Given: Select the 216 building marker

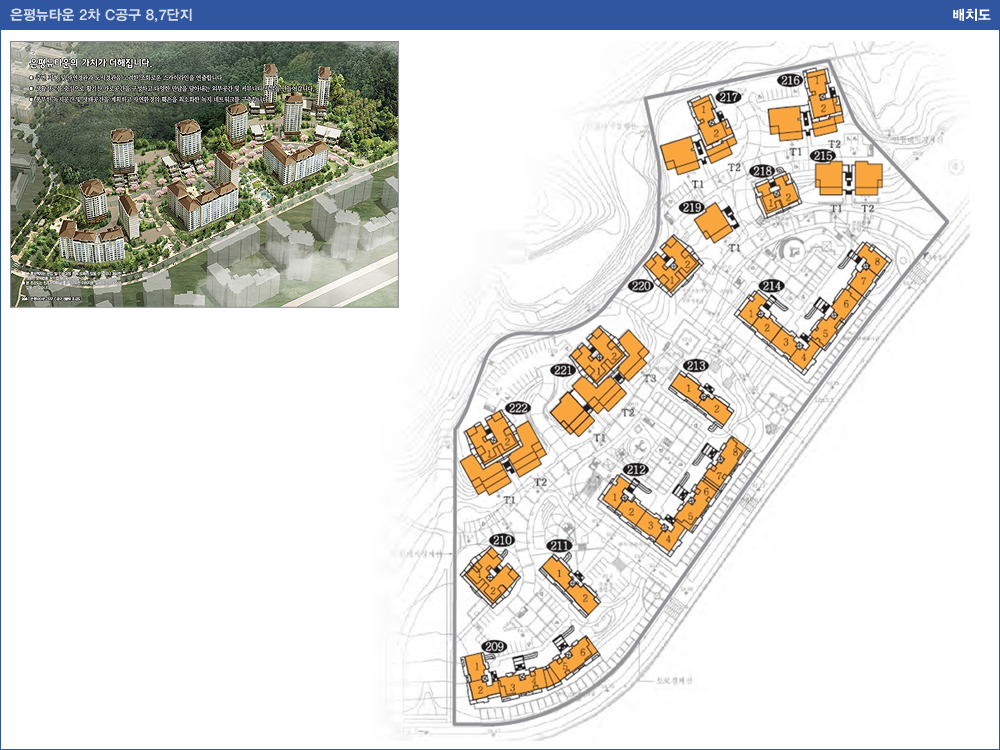Looking at the screenshot, I should pos(790,80).
